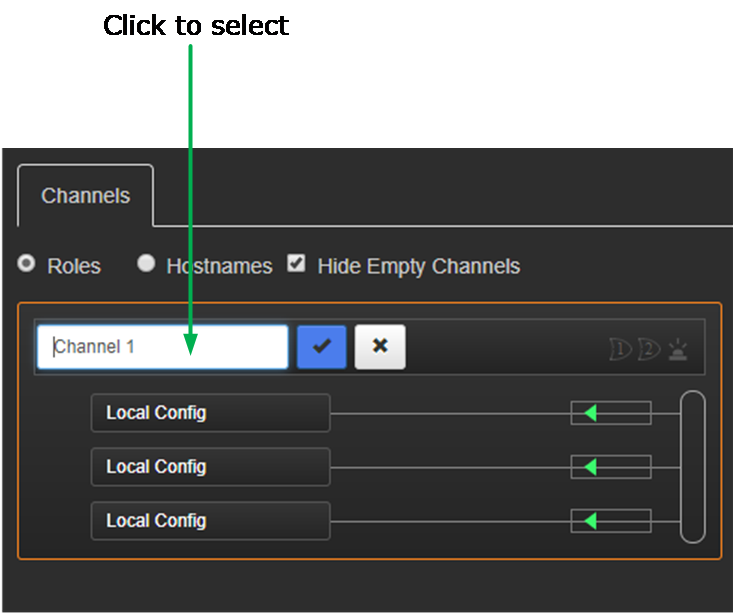Click the second Local Config button

coord(210,467)
